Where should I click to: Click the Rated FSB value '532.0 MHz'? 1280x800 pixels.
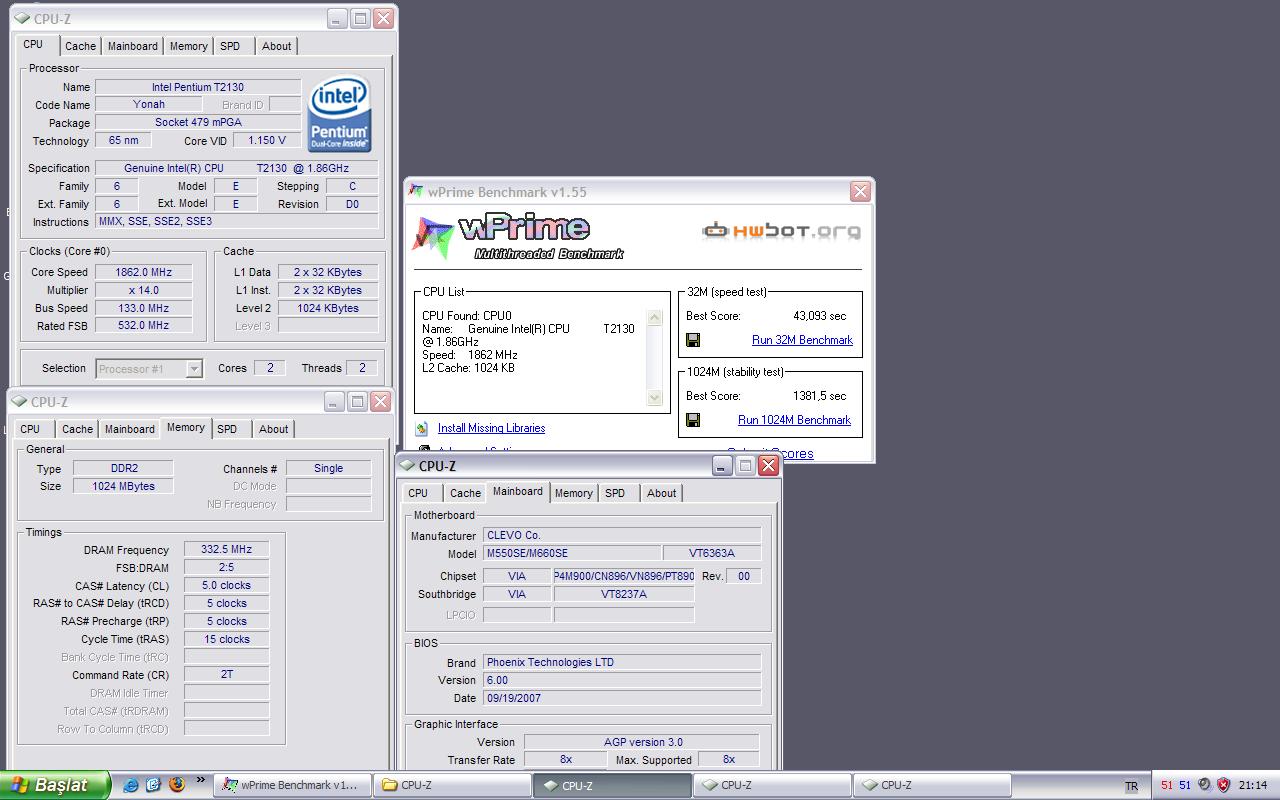click(x=143, y=325)
